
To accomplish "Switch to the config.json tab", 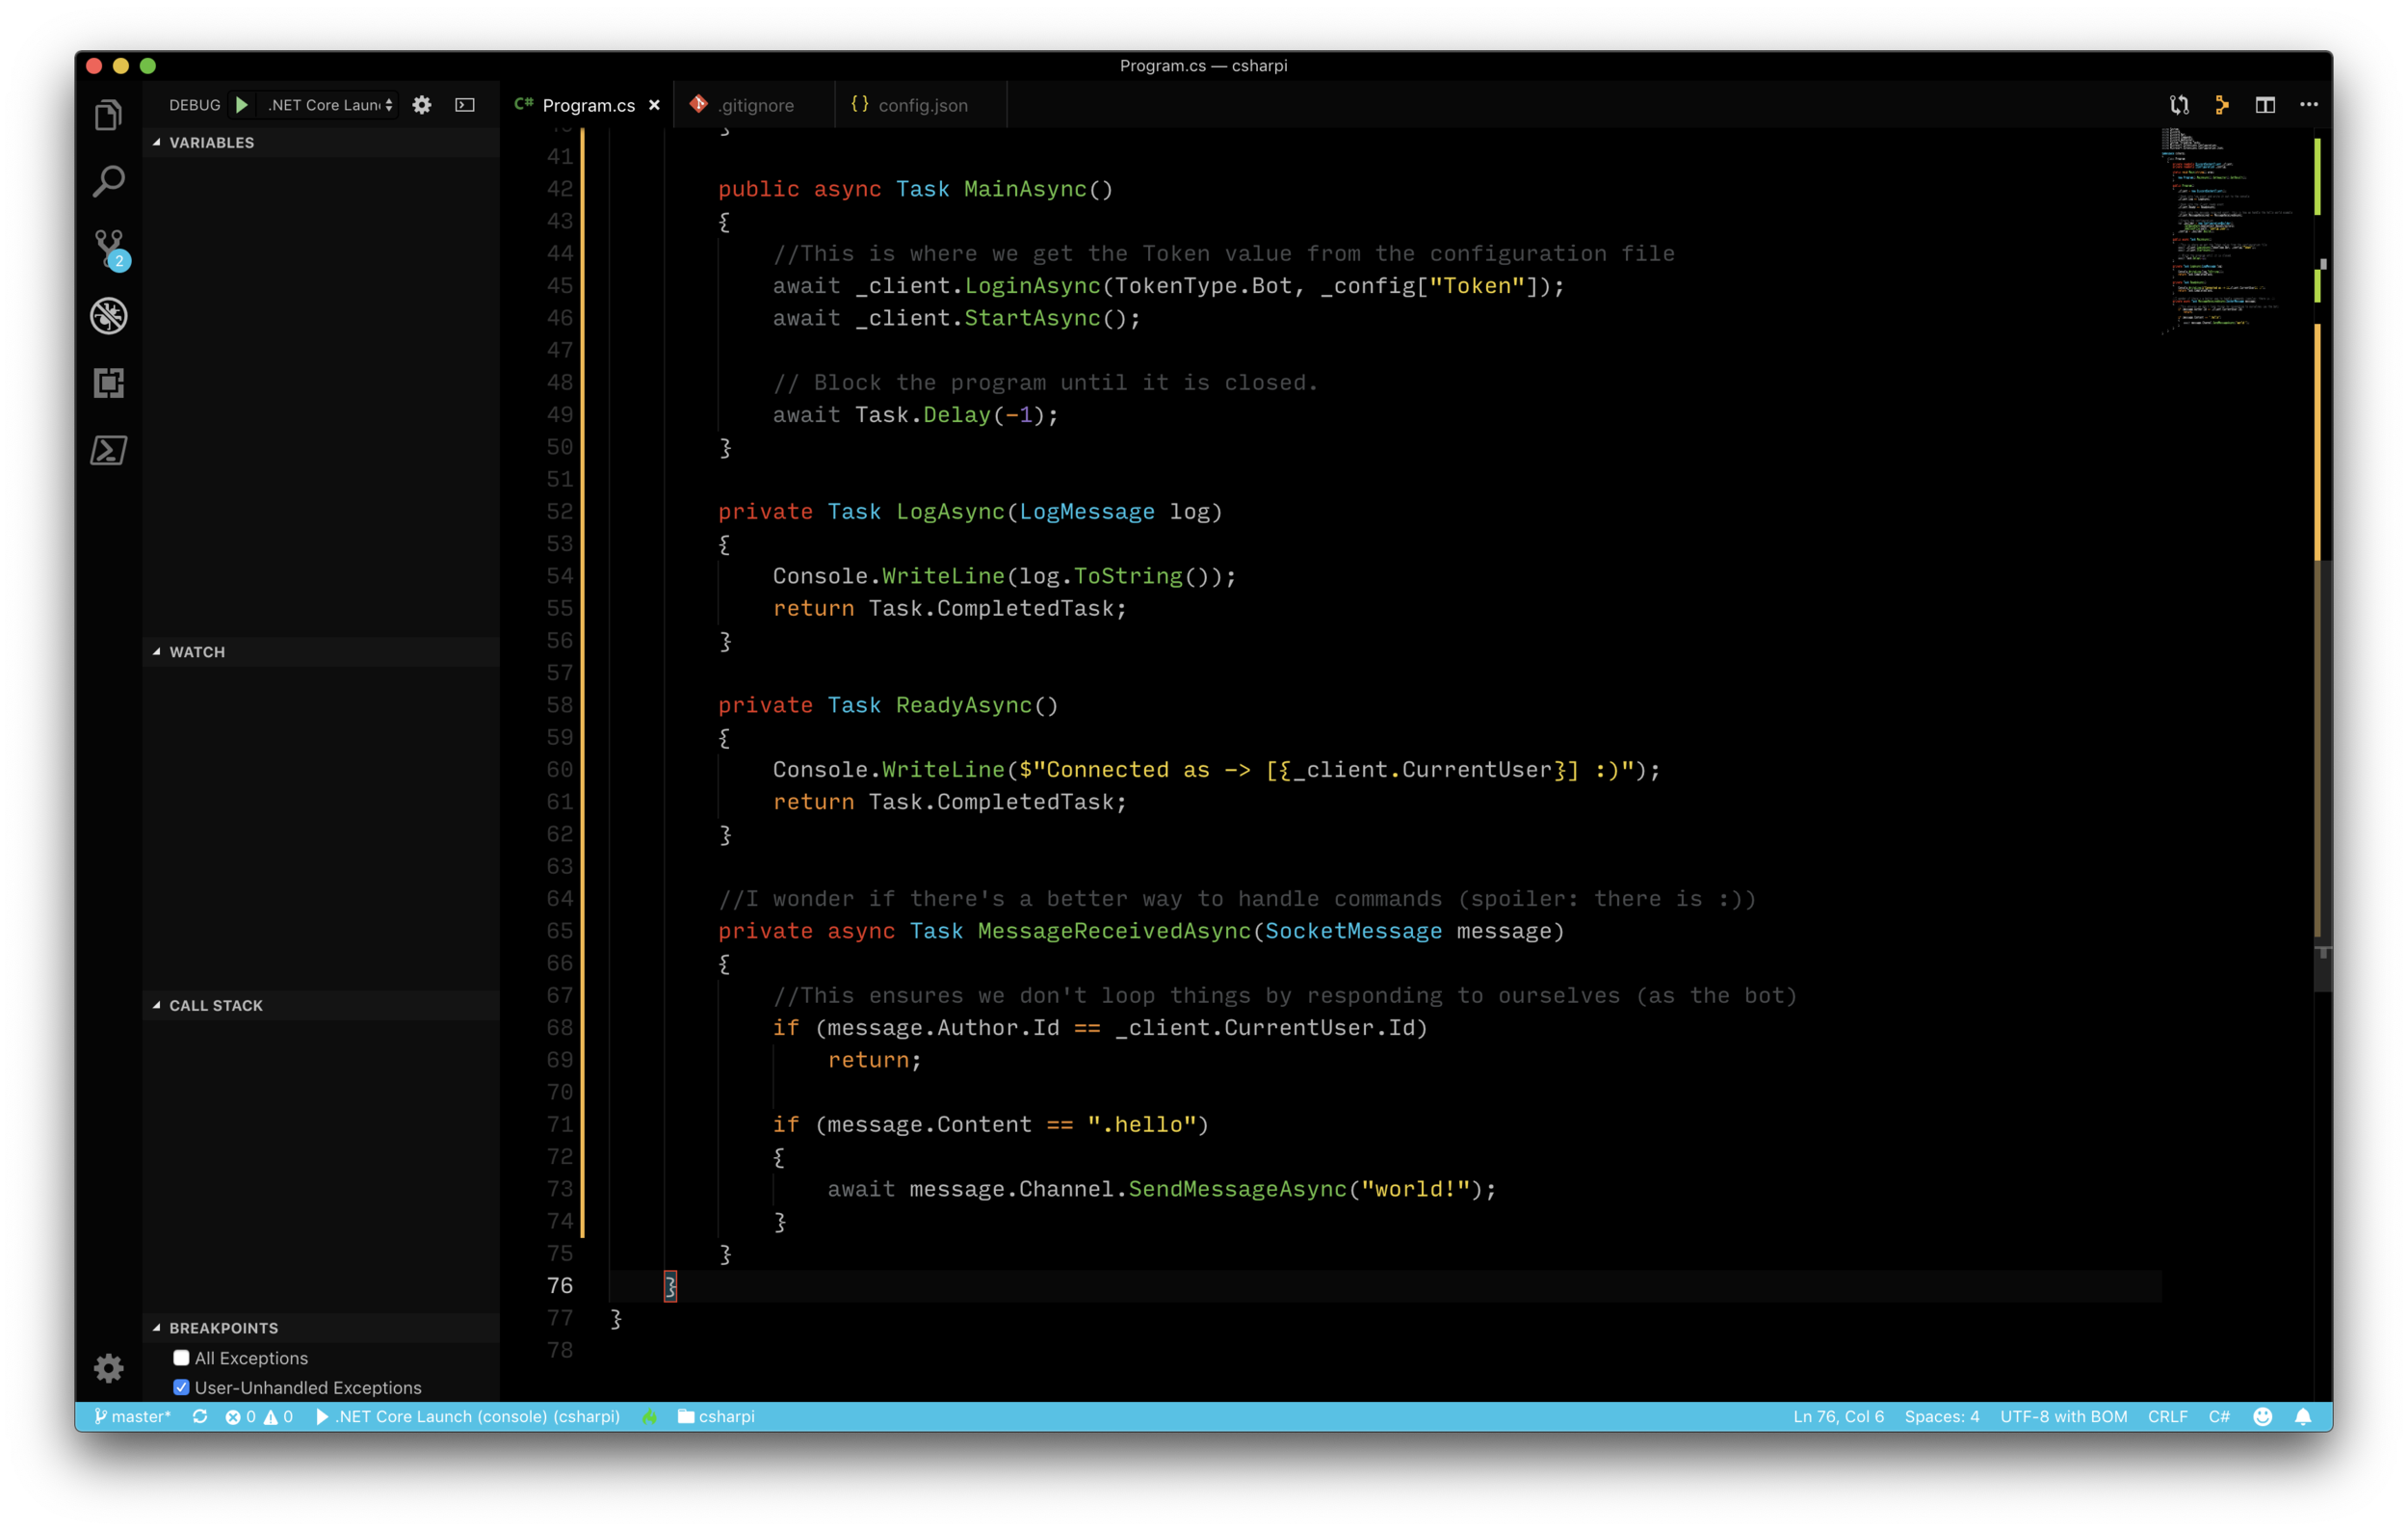I will coord(919,104).
